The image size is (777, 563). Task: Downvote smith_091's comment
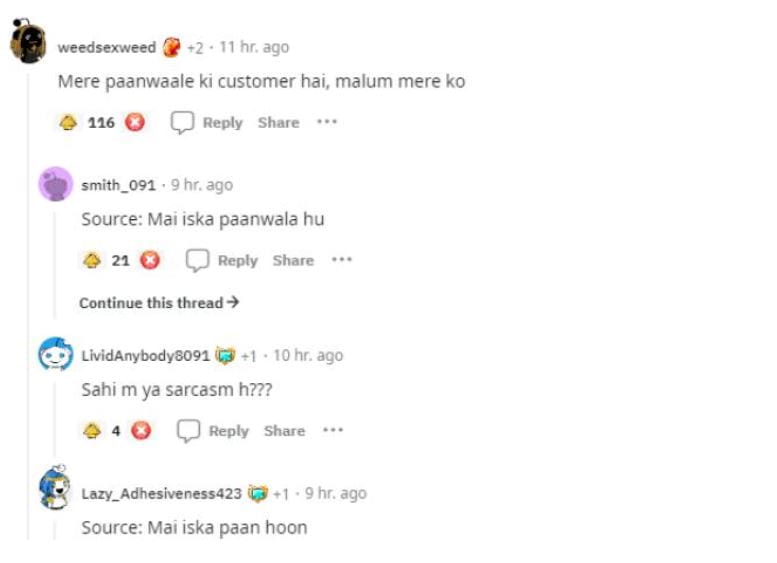tap(150, 260)
